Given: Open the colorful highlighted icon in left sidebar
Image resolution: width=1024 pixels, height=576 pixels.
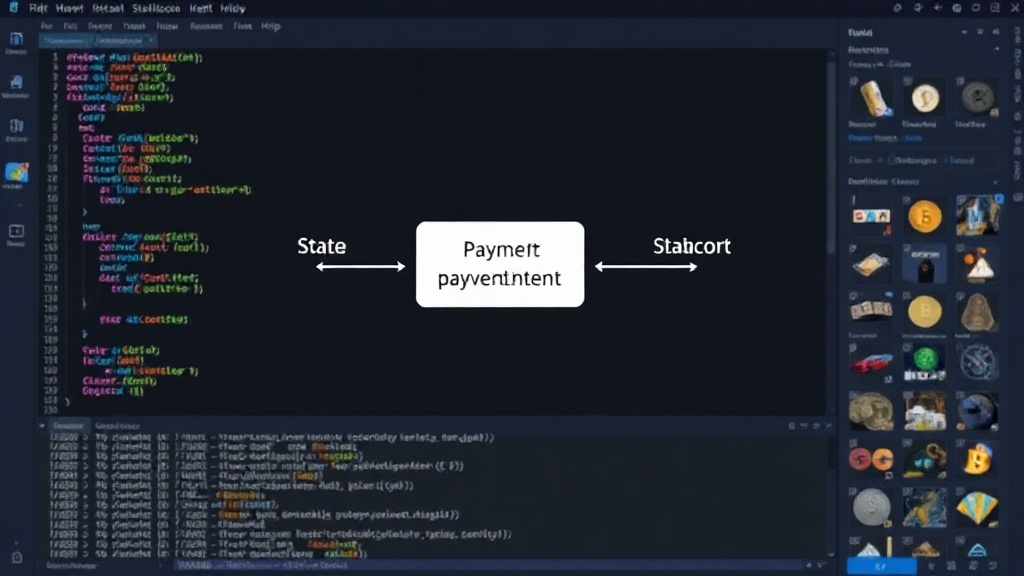Looking at the screenshot, I should click(x=16, y=172).
